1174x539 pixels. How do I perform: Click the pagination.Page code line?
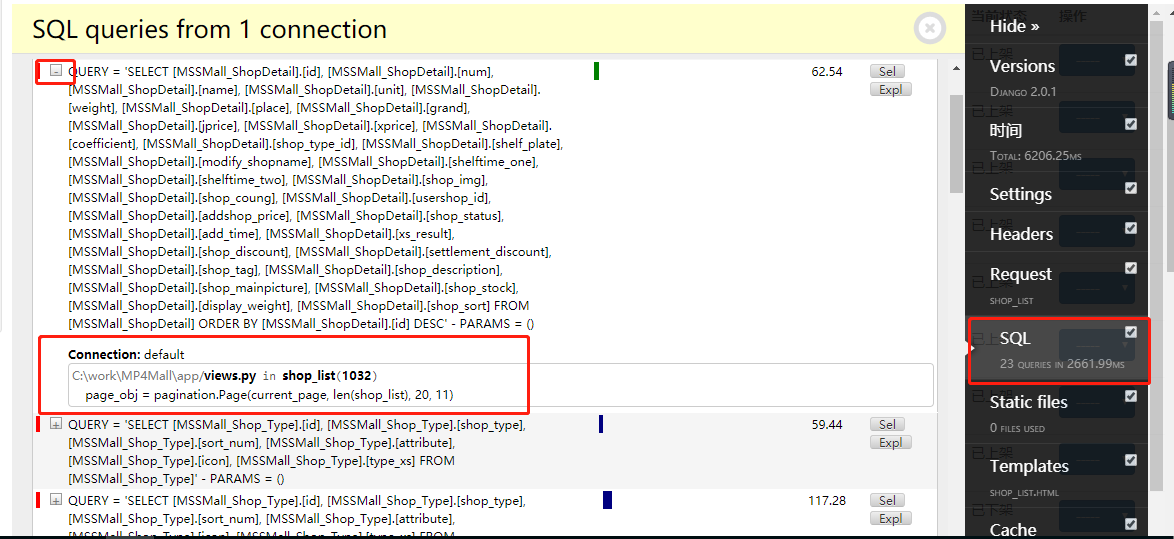(x=270, y=394)
